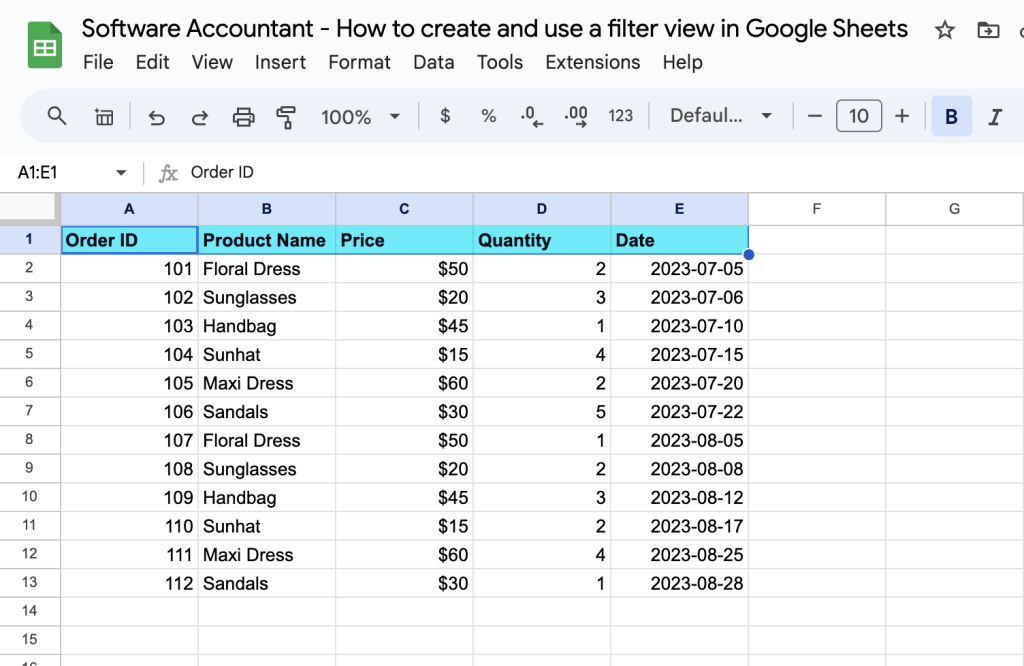The image size is (1024, 666).
Task: Format as percent
Action: click(x=488, y=116)
